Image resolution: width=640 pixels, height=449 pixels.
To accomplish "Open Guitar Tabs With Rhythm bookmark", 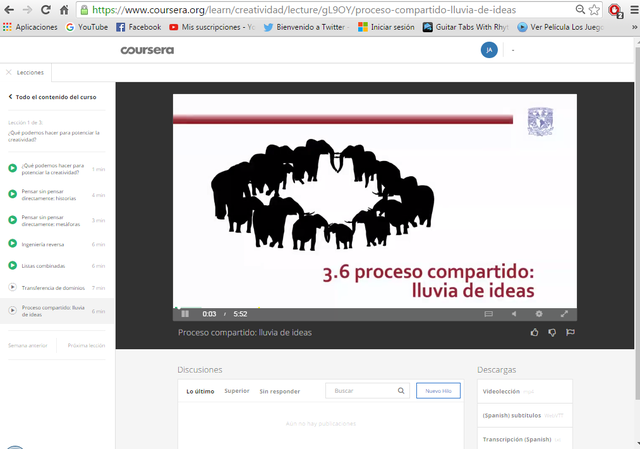I will click(466, 27).
